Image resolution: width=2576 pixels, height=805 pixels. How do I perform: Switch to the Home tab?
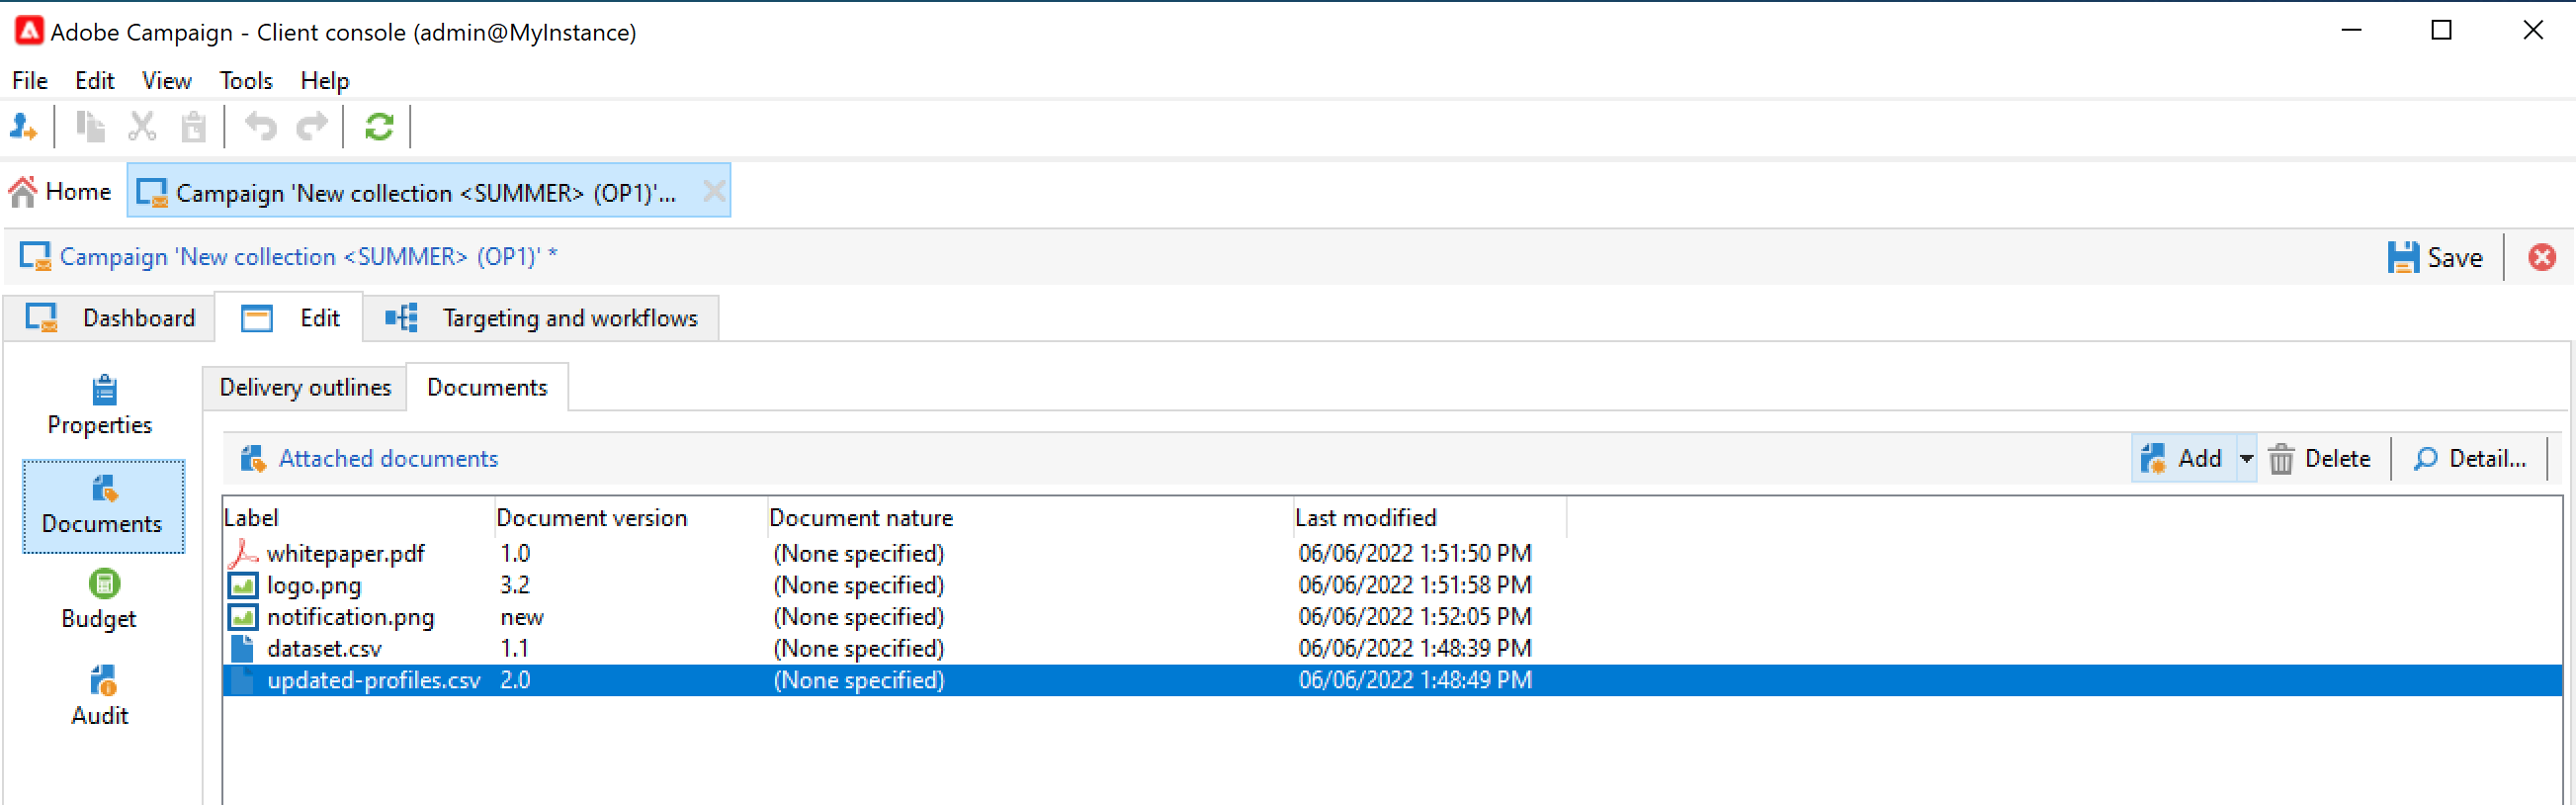(62, 191)
